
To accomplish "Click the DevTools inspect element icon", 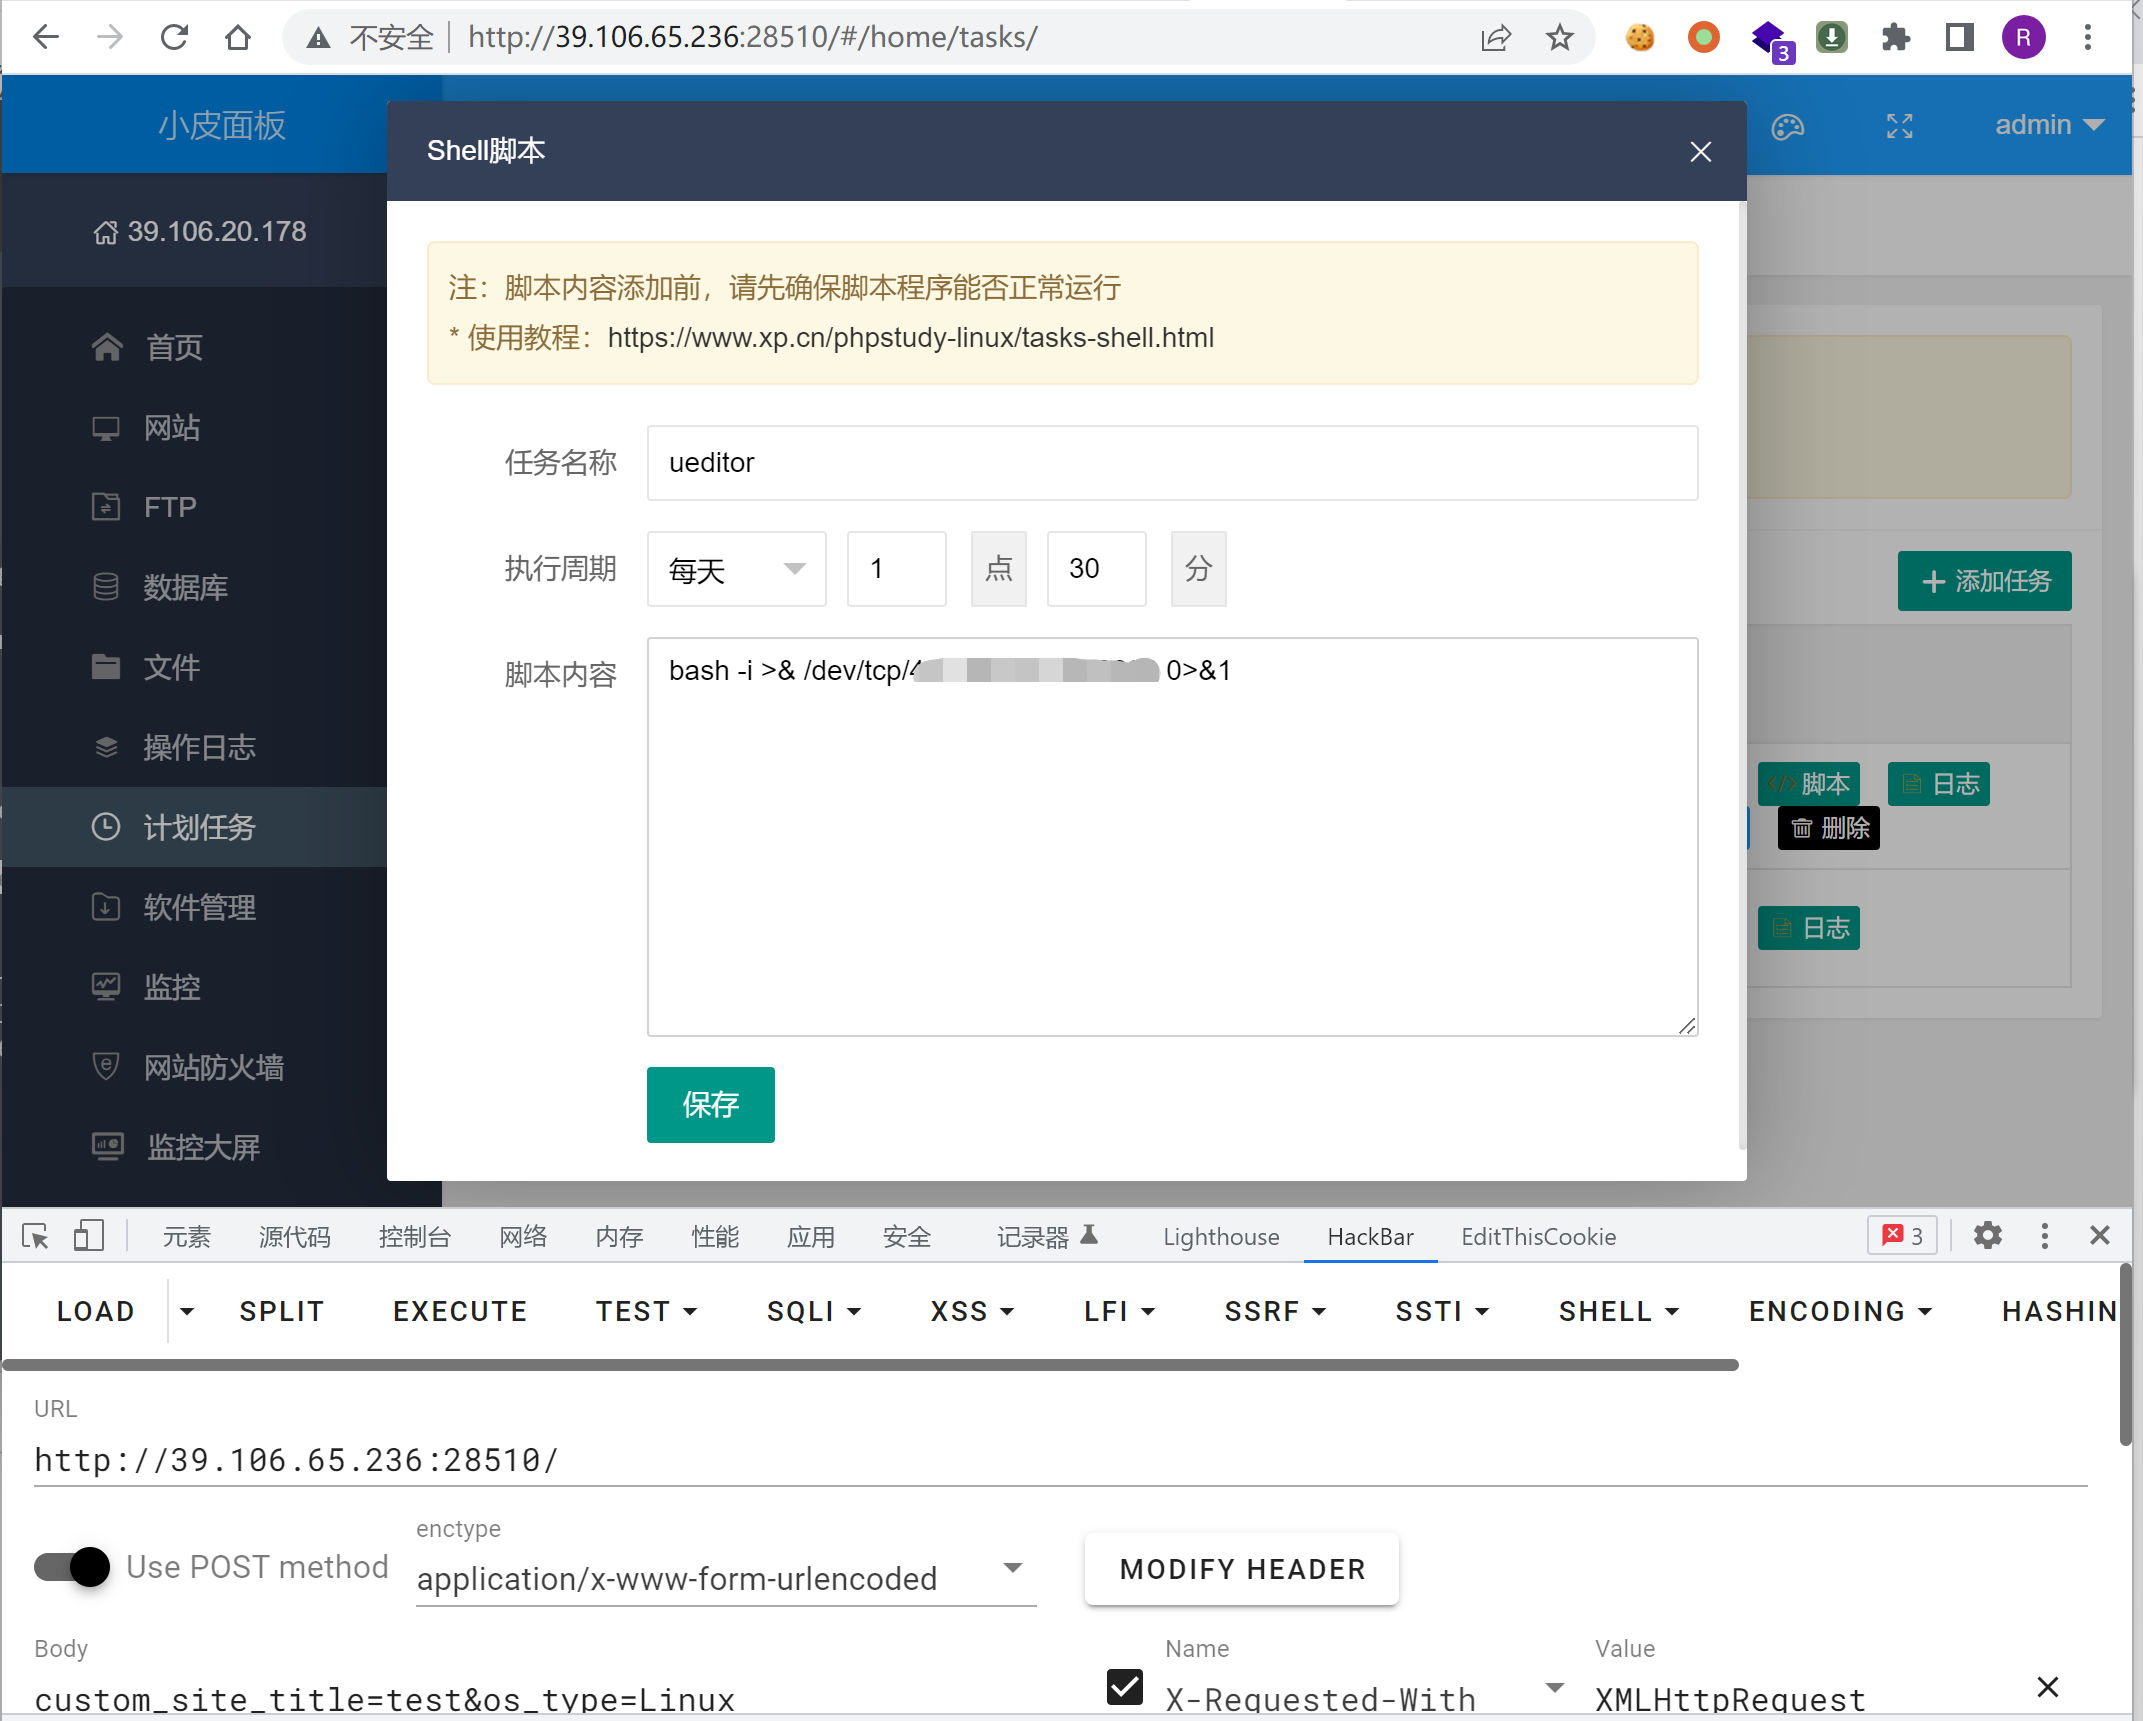I will coord(36,1237).
